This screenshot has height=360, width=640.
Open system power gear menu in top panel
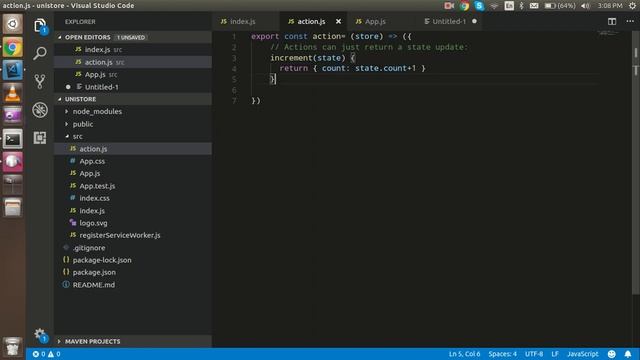tap(632, 6)
